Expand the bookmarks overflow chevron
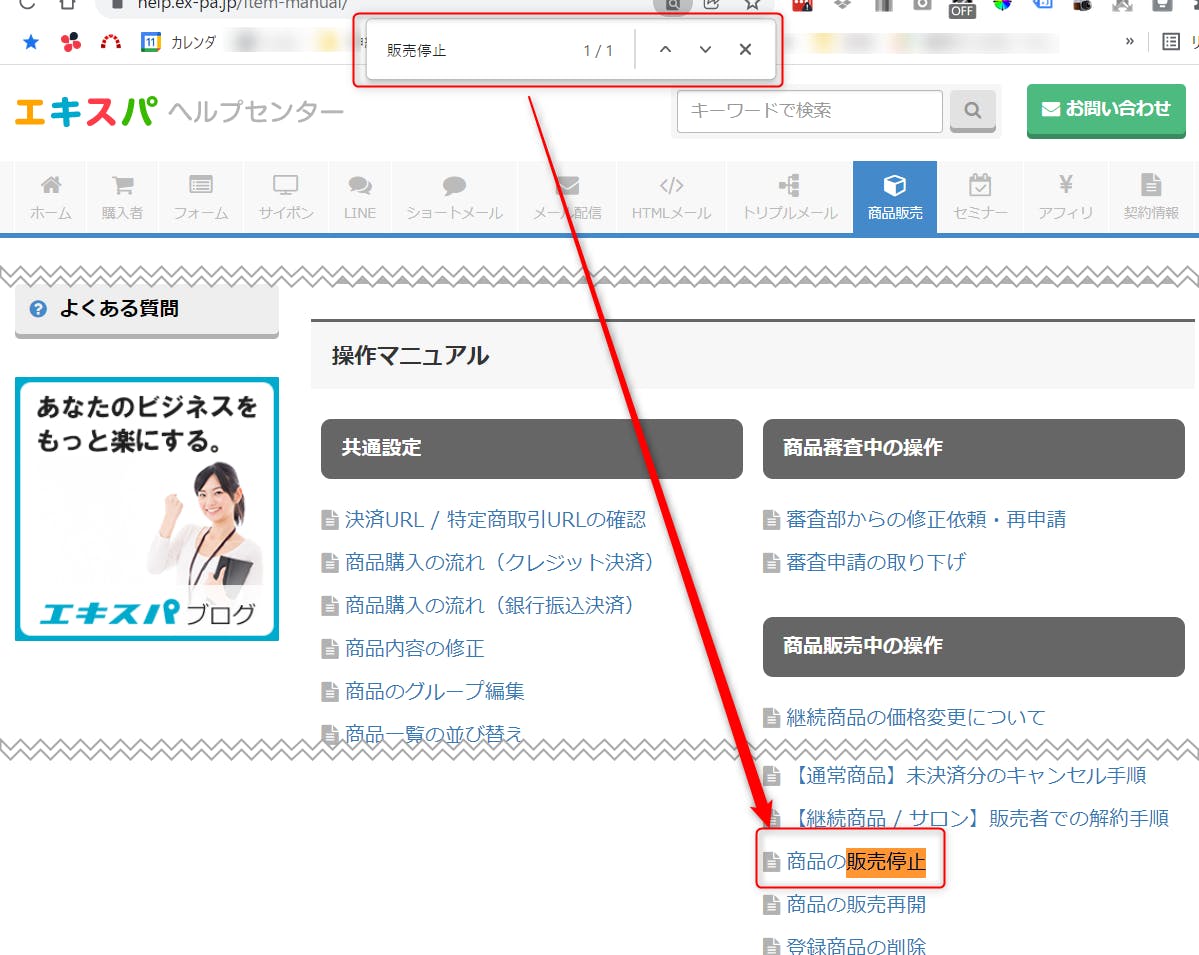Viewport: 1199px width, 955px height. pos(1130,42)
